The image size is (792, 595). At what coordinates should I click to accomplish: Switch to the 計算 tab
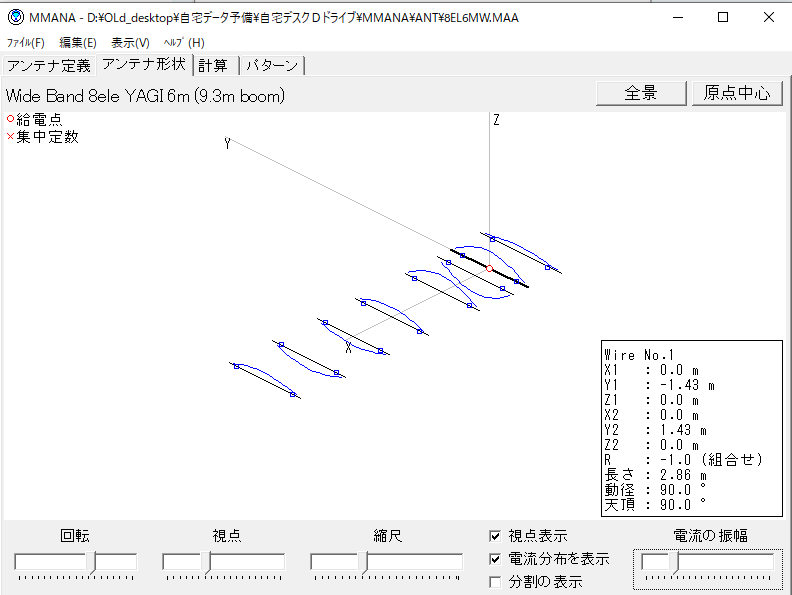click(212, 66)
